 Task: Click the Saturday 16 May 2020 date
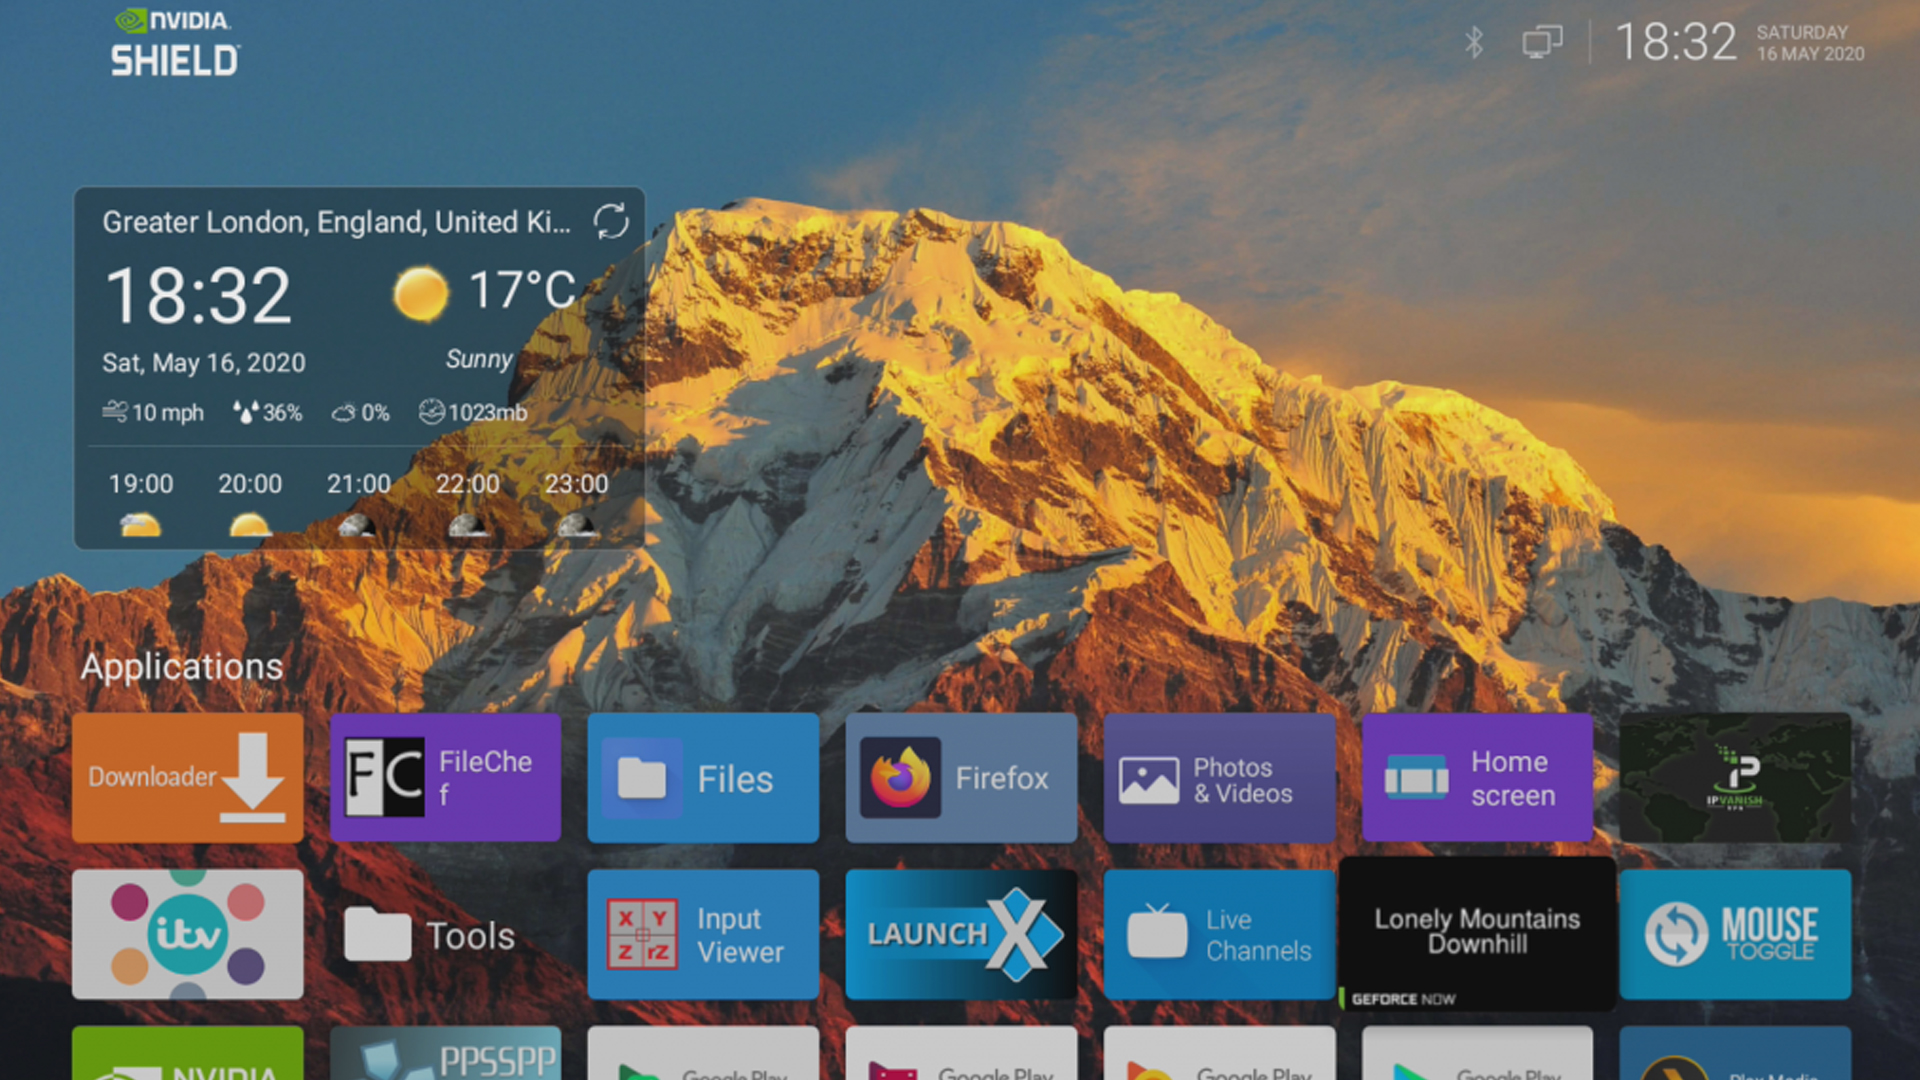[x=1810, y=43]
